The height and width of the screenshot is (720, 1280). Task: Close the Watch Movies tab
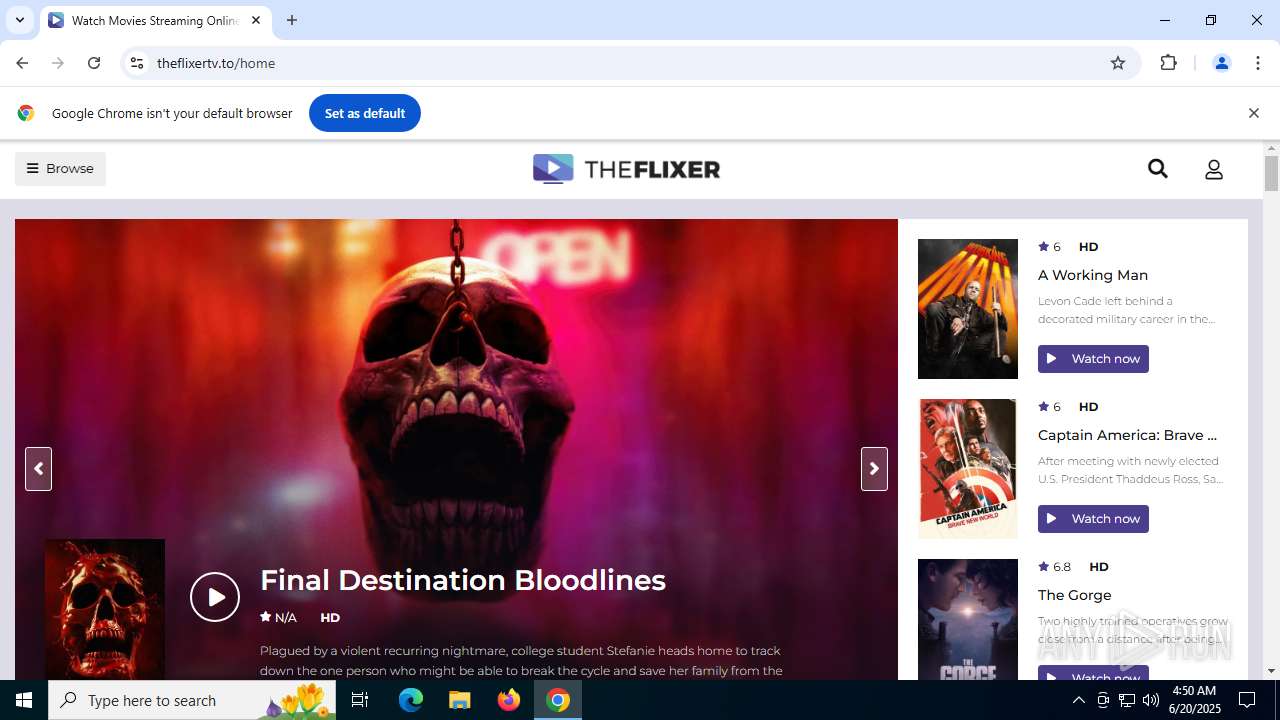pyautogui.click(x=256, y=20)
